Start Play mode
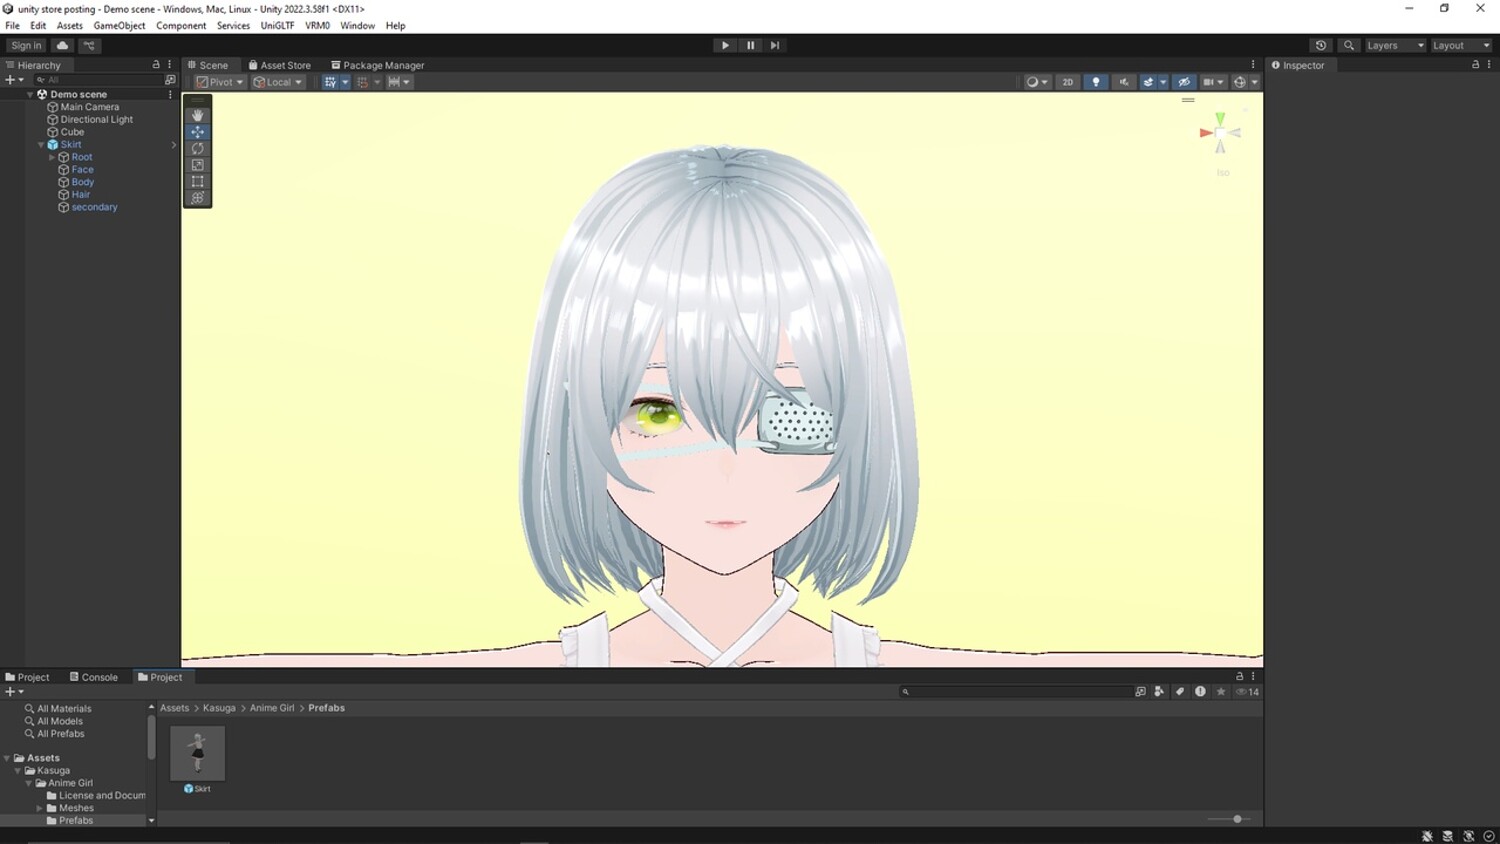 (725, 45)
